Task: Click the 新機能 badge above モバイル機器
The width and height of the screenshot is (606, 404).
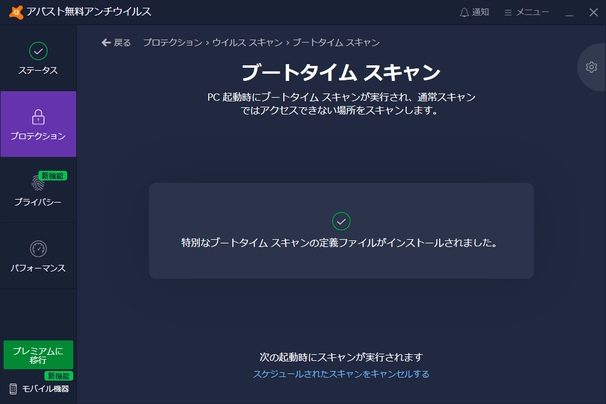Action: coord(59,376)
